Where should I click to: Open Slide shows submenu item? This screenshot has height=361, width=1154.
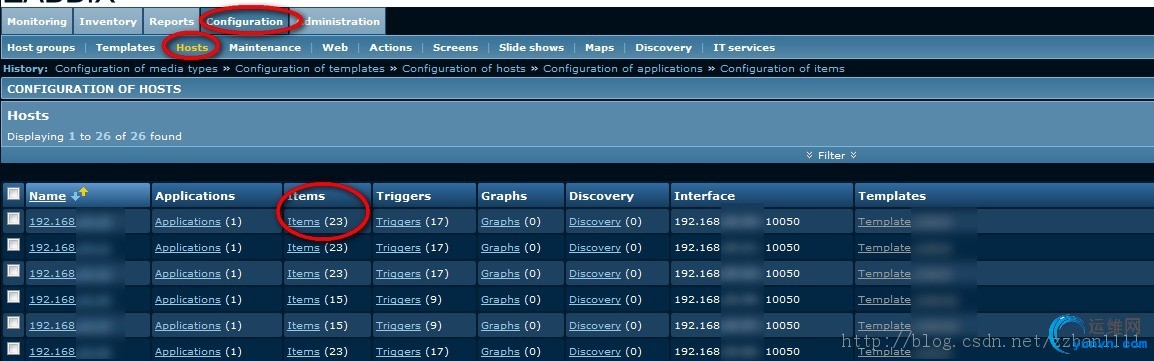(x=531, y=47)
